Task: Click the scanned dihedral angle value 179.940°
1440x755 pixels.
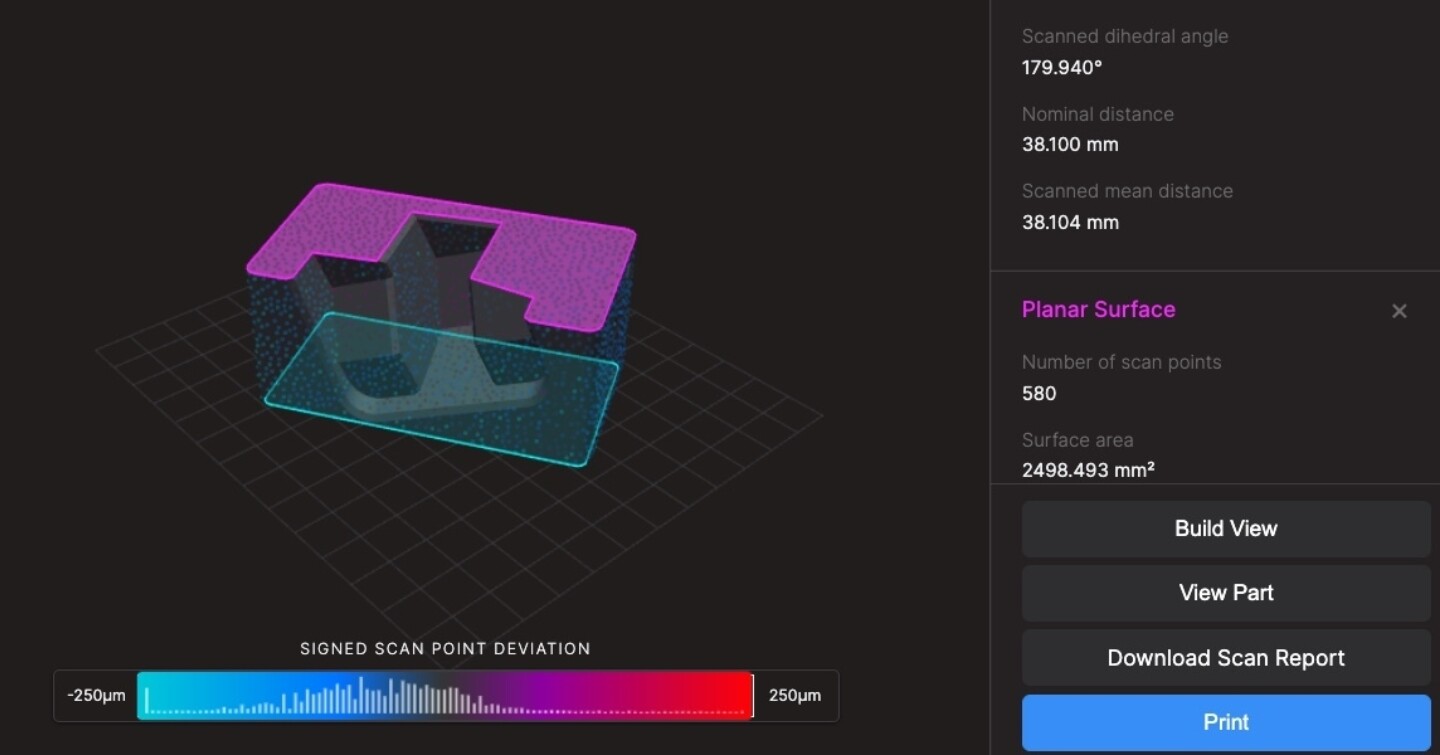Action: click(x=1061, y=68)
